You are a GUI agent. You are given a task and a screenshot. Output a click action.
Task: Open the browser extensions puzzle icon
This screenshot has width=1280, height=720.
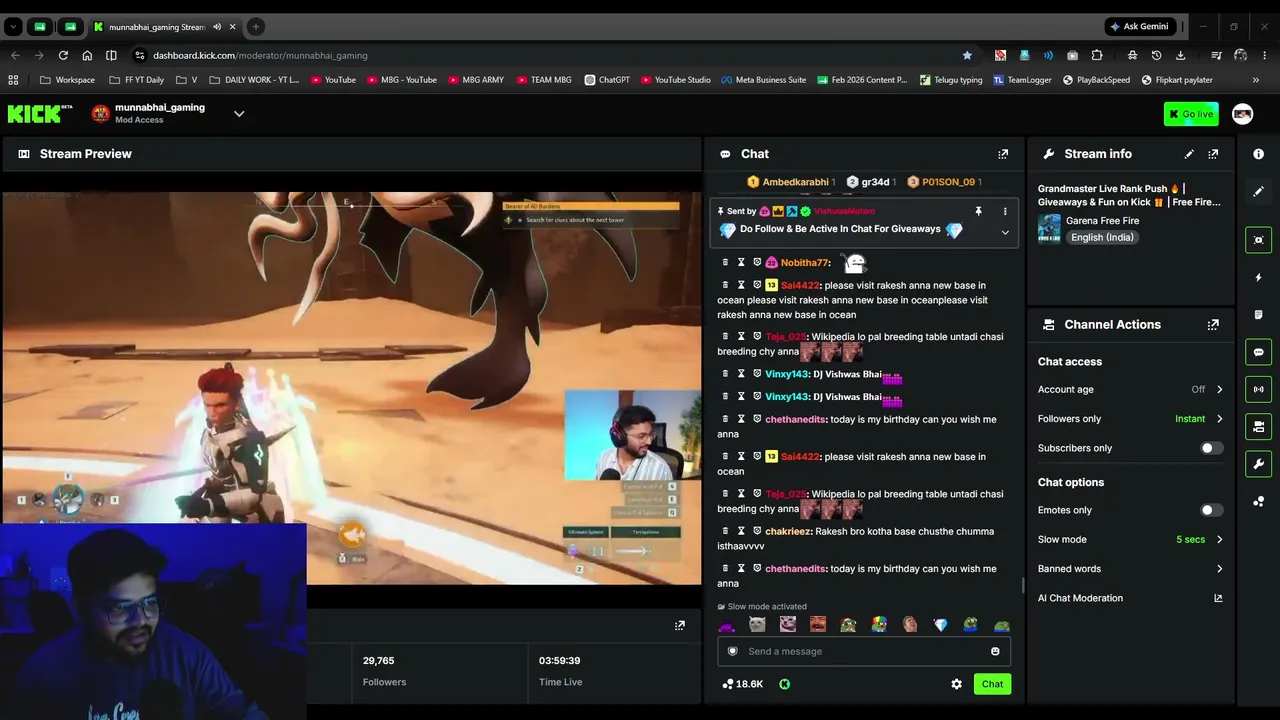click(x=1097, y=55)
